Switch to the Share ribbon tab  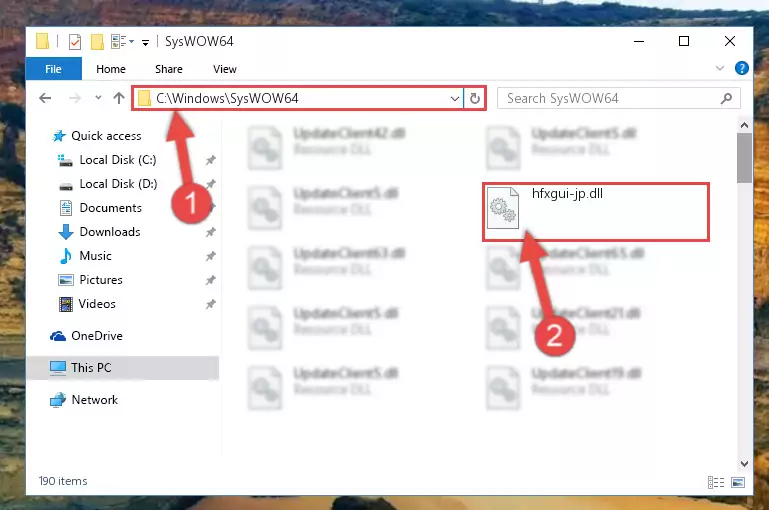tap(169, 69)
